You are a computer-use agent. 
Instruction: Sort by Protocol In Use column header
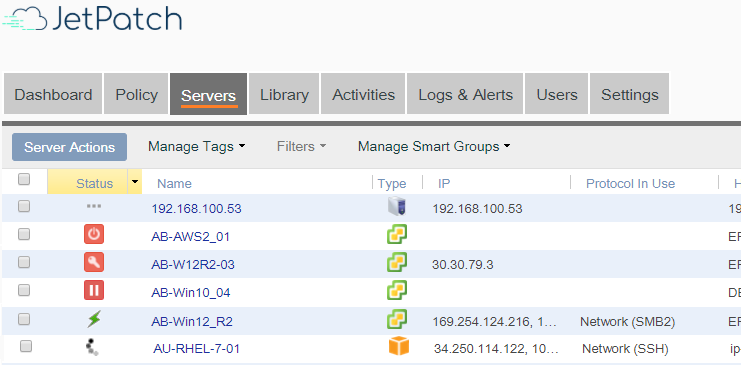[630, 183]
